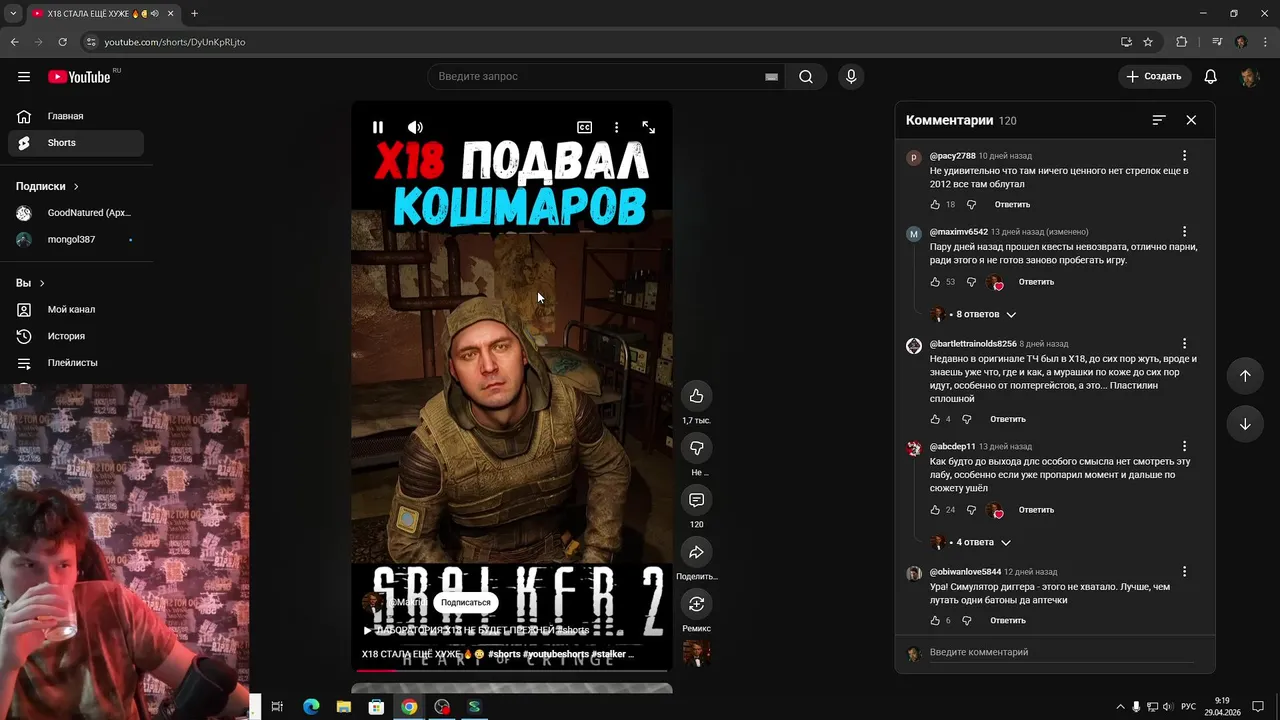Focus Введите комментарий comment field

(x=1061, y=653)
